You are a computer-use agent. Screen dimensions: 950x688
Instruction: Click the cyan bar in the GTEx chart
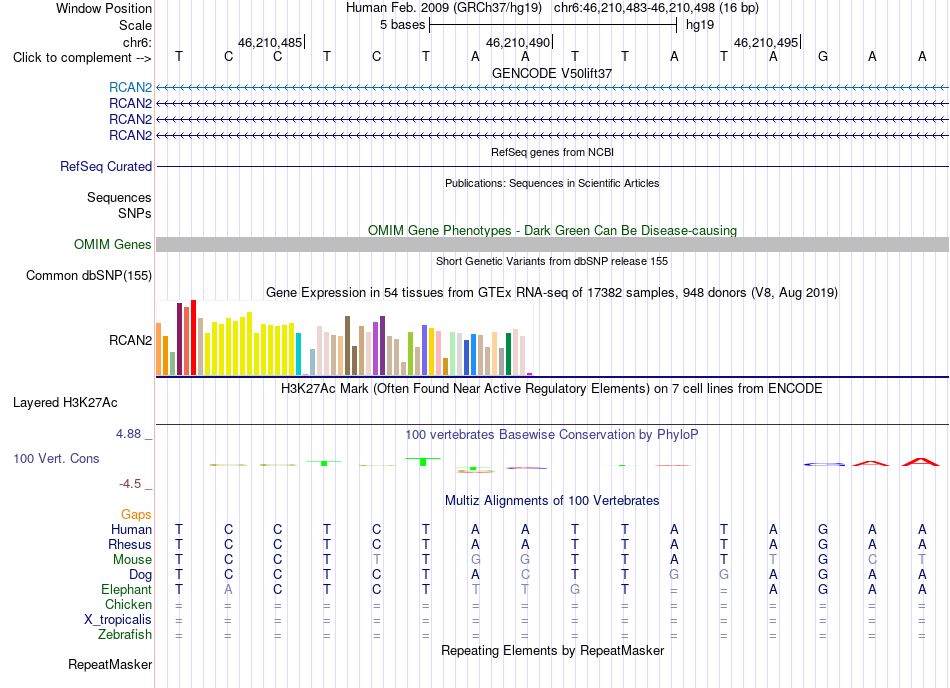coord(299,354)
